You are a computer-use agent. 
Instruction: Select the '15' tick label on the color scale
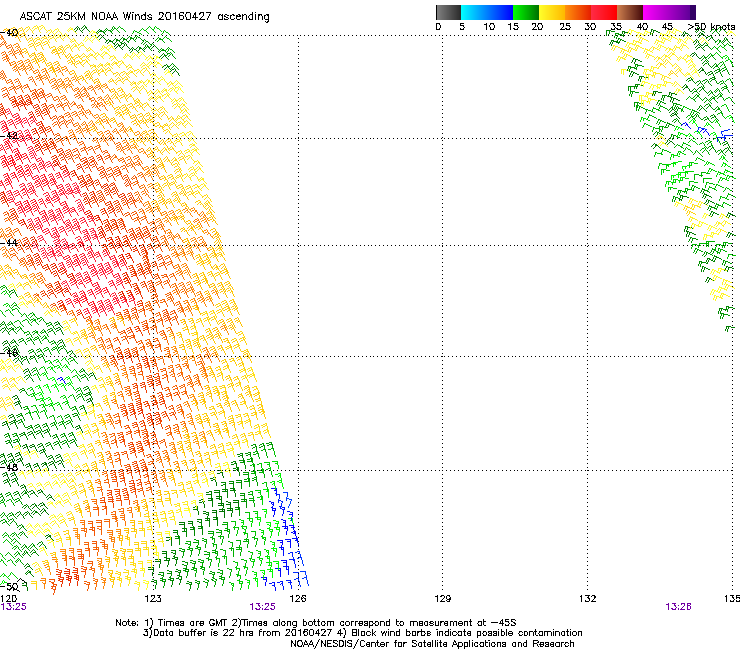513,27
